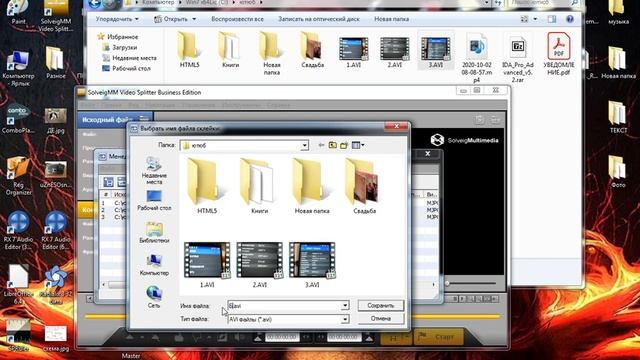This screenshot has width=640, height=360.
Task: Open the Разное desktop folder
Action: (x=56, y=62)
